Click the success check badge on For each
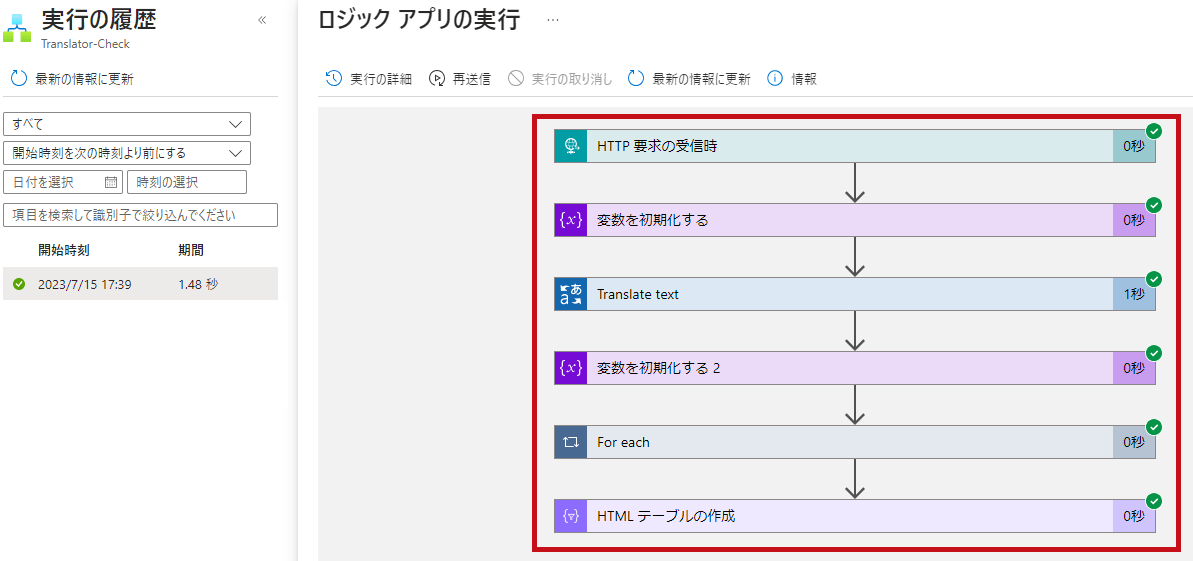Image resolution: width=1193 pixels, height=561 pixels. coord(1153,426)
